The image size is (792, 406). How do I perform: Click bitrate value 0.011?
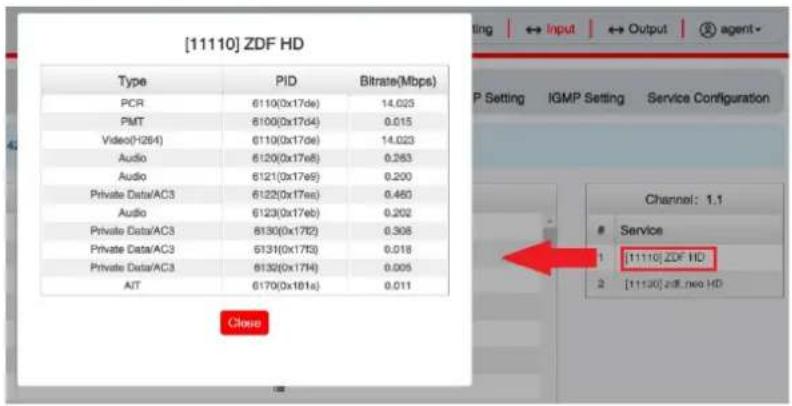click(398, 286)
